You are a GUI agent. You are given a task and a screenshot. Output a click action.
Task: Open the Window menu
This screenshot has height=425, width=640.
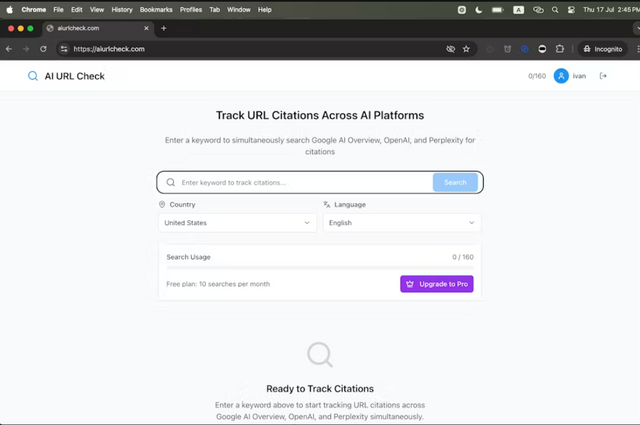[x=239, y=9]
